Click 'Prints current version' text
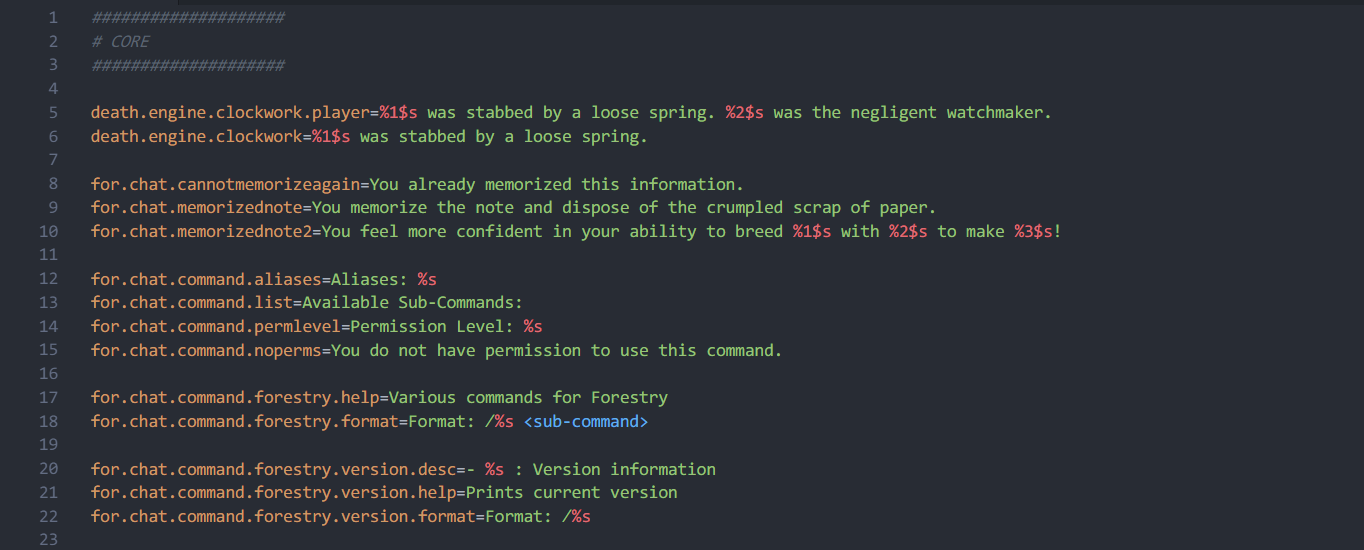The width and height of the screenshot is (1364, 550). tap(571, 493)
